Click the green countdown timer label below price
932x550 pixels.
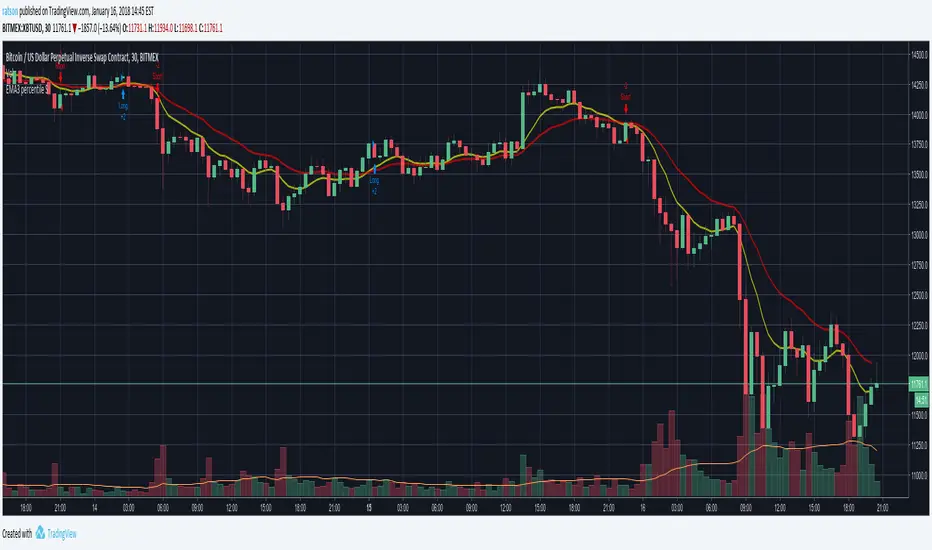click(916, 396)
